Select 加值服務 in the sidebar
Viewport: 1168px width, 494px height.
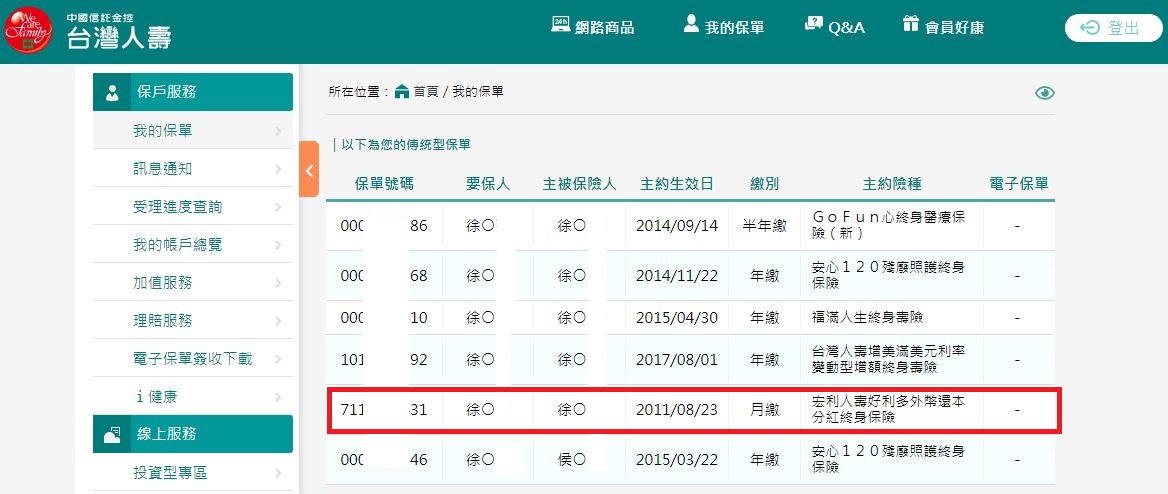[x=193, y=282]
